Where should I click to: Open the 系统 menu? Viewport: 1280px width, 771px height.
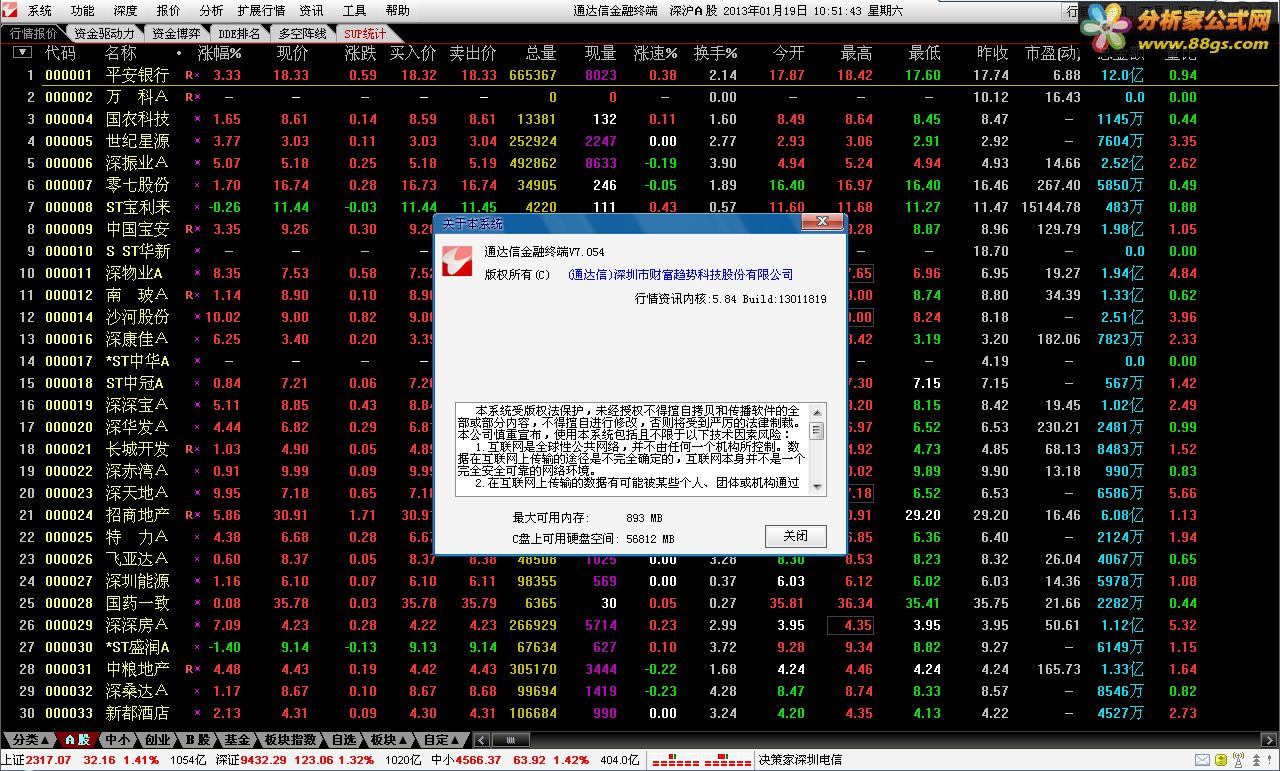40,11
